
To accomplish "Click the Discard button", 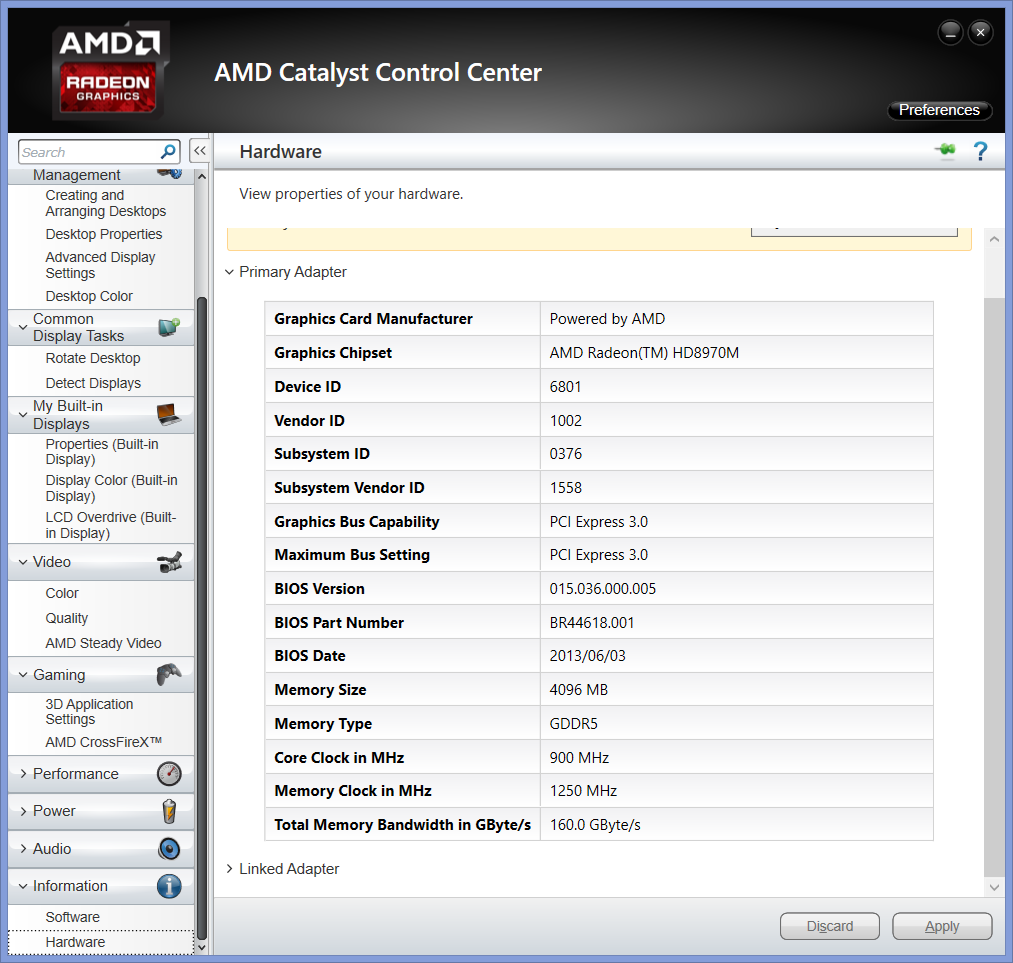I will point(830,926).
